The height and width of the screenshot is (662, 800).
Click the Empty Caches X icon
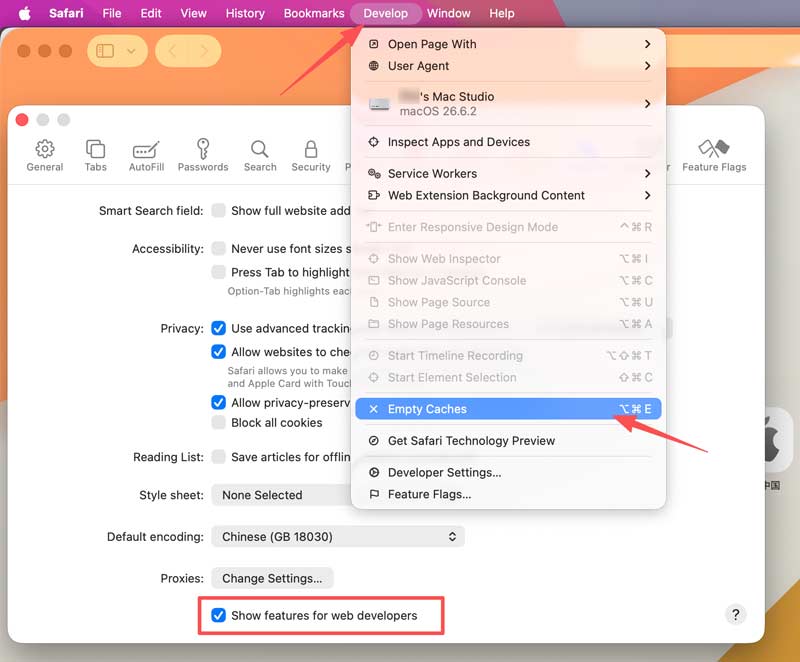[x=373, y=409]
